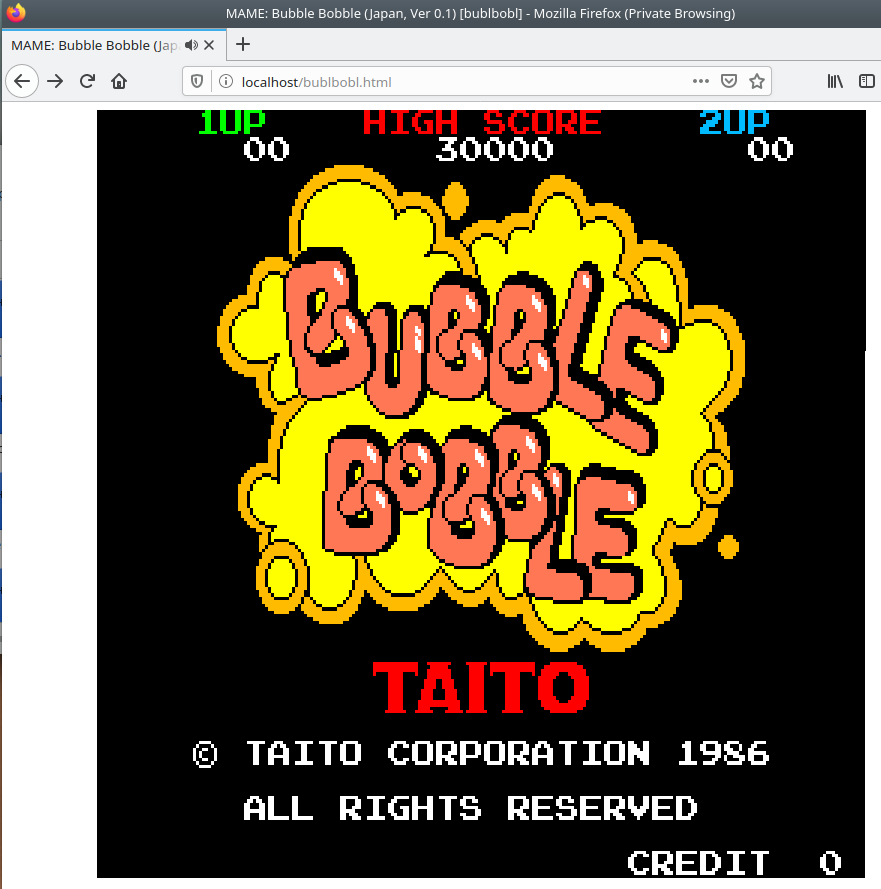Screen dimensions: 881x889
Task: Click the green 1UP label
Action: coord(231,122)
